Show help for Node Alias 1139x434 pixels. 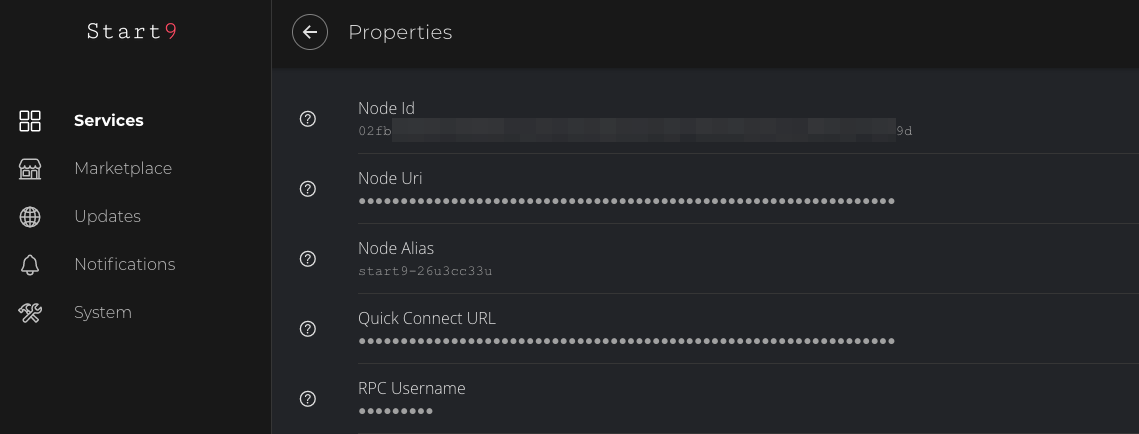coord(308,259)
